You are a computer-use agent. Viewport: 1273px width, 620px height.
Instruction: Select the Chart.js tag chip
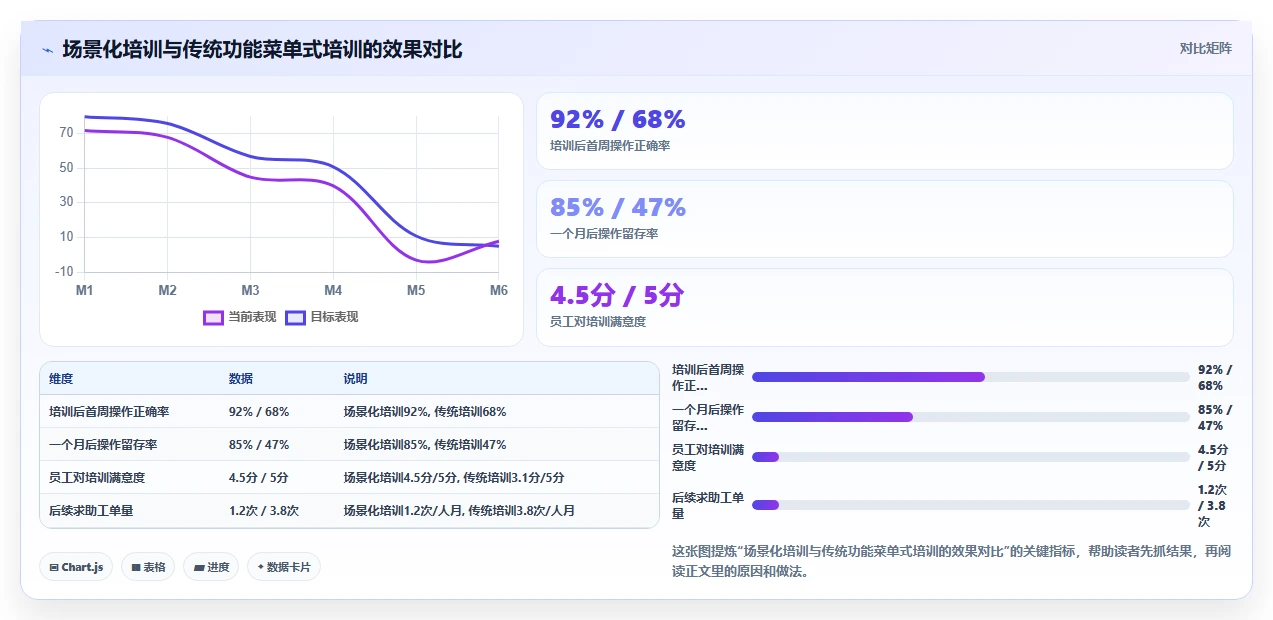[76, 567]
